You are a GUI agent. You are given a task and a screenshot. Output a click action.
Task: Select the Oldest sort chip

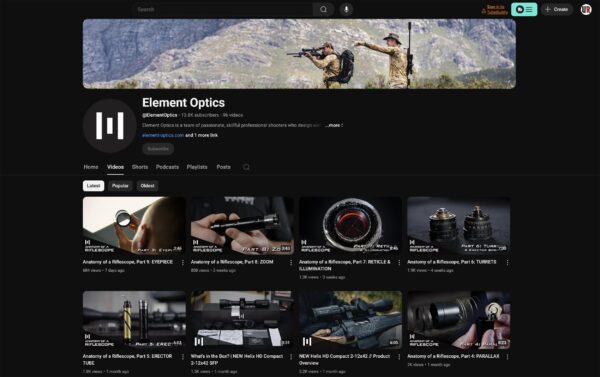click(x=147, y=186)
